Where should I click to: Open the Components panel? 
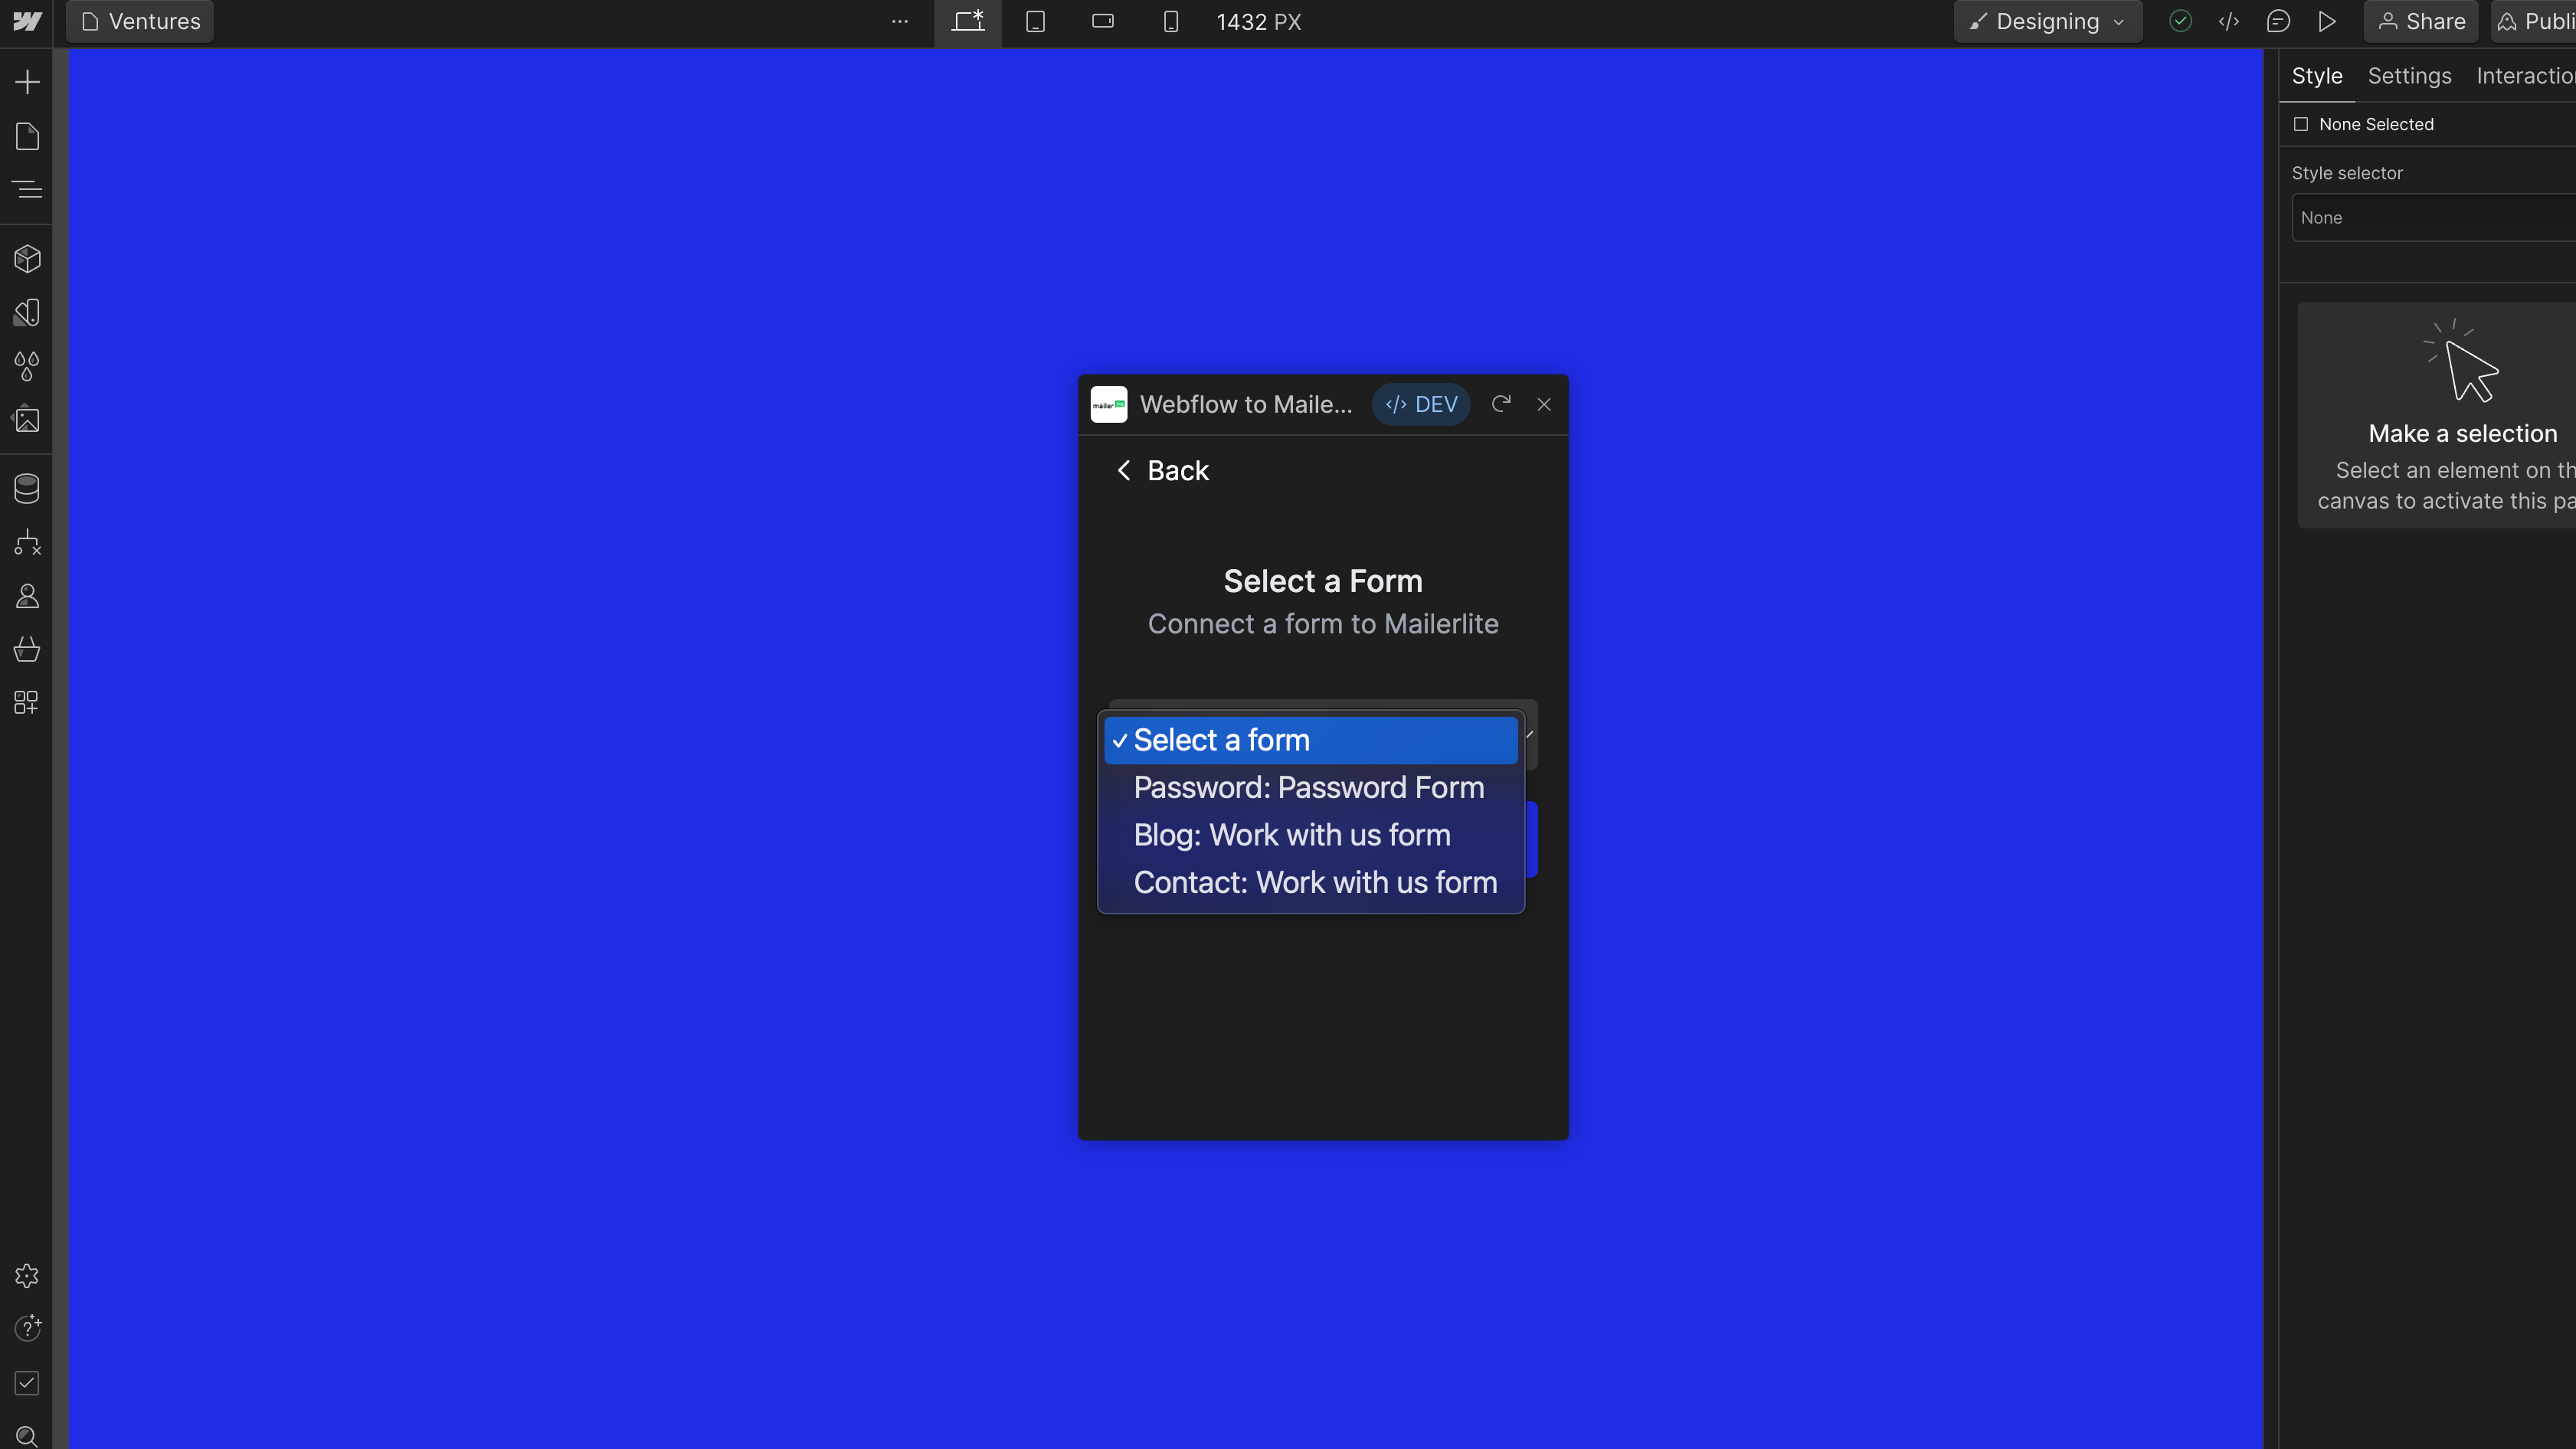point(27,259)
